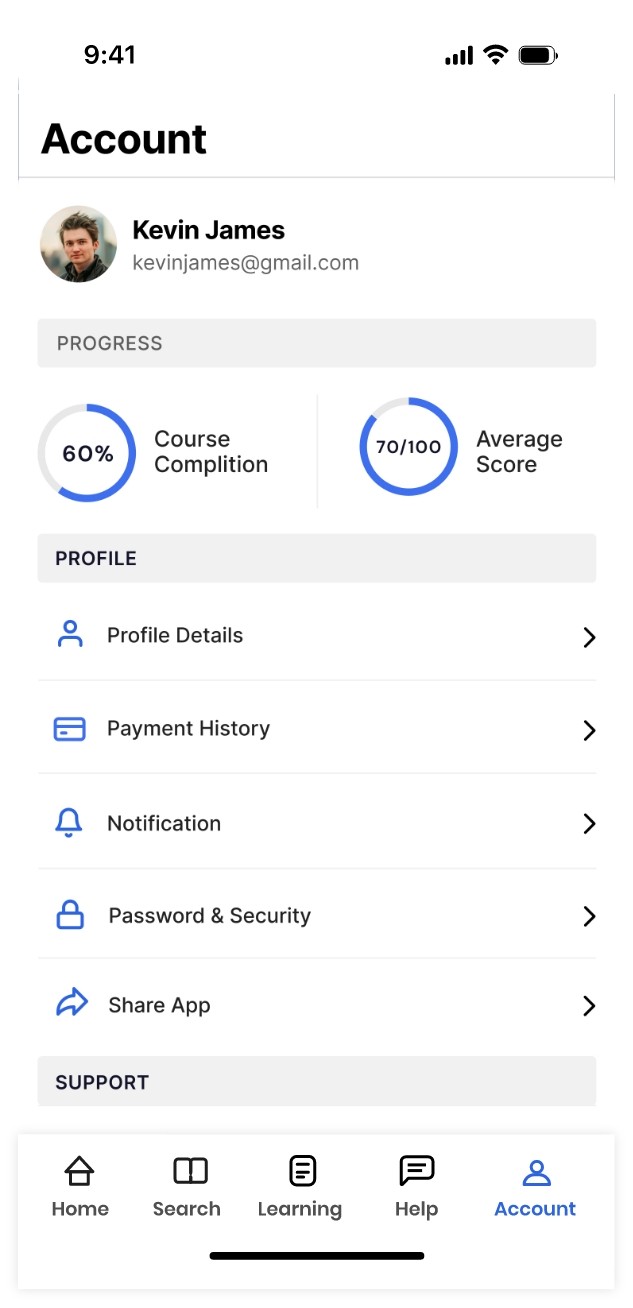The width and height of the screenshot is (633, 1308).
Task: Click the Password & Security lock icon
Action: click(70, 915)
